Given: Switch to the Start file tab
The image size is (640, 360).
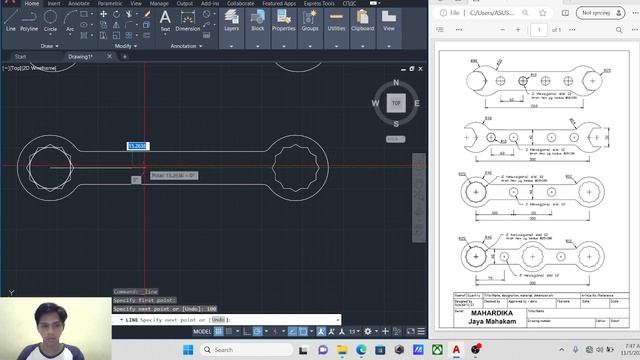Looking at the screenshot, I should pyautogui.click(x=20, y=57).
